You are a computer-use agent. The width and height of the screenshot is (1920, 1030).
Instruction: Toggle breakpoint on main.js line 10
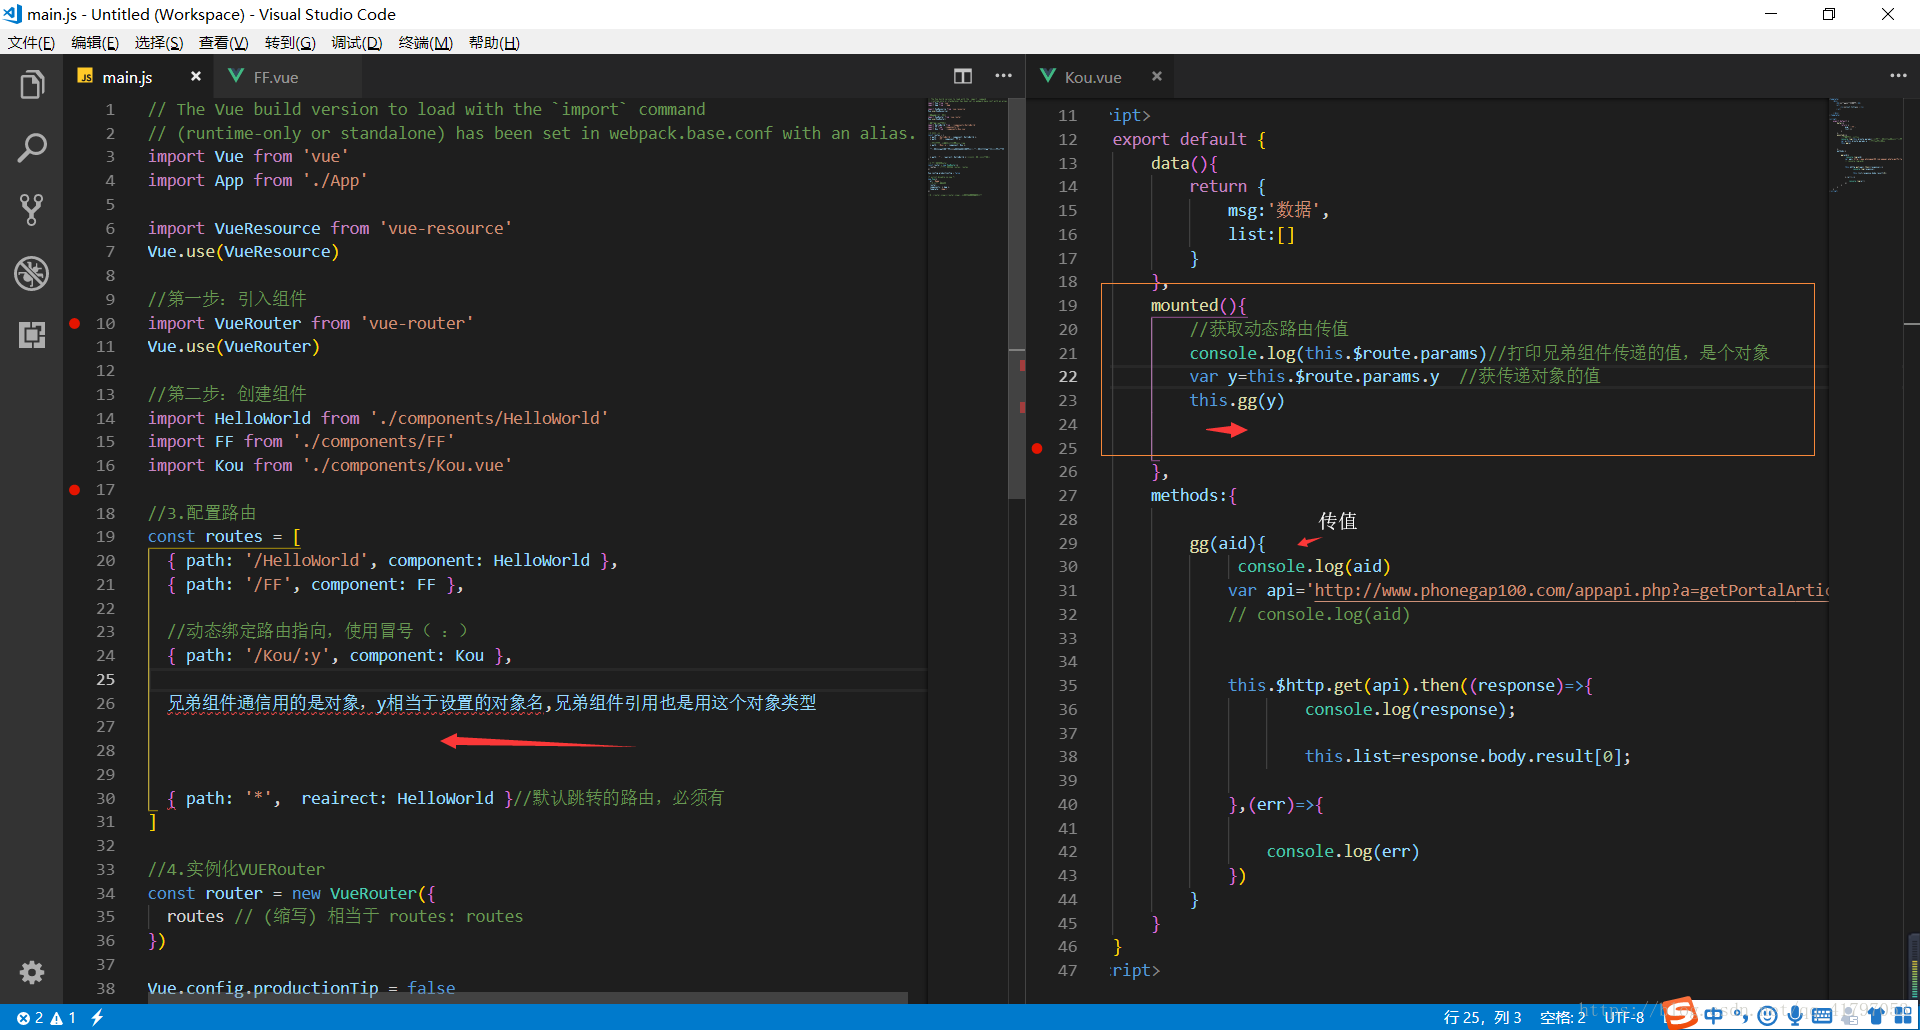[x=75, y=323]
